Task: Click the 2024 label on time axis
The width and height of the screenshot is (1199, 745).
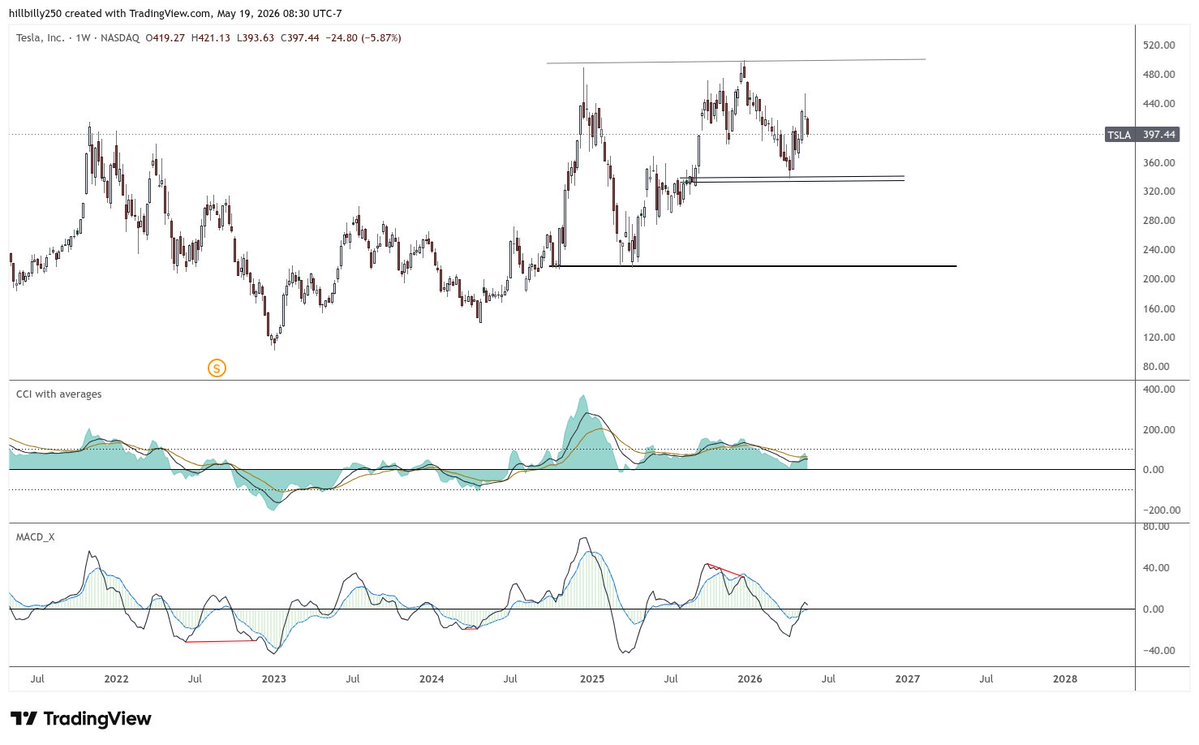Action: click(431, 679)
